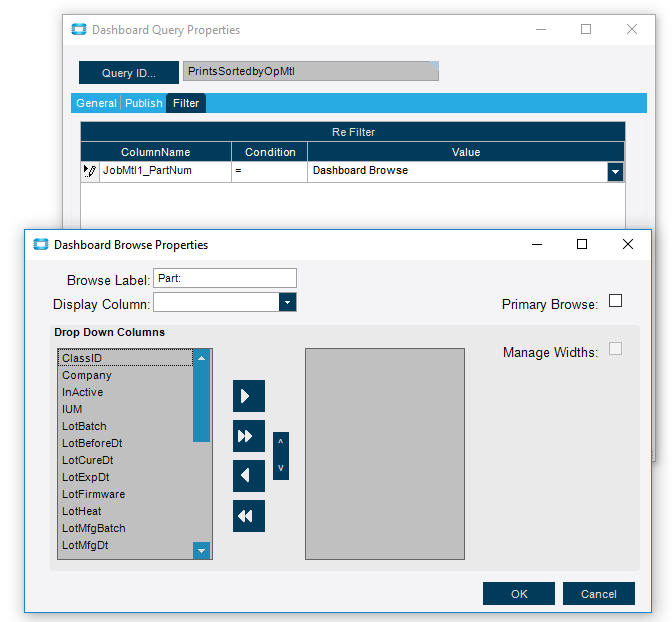Select IUM in the column list
The image size is (672, 622).
pos(125,409)
